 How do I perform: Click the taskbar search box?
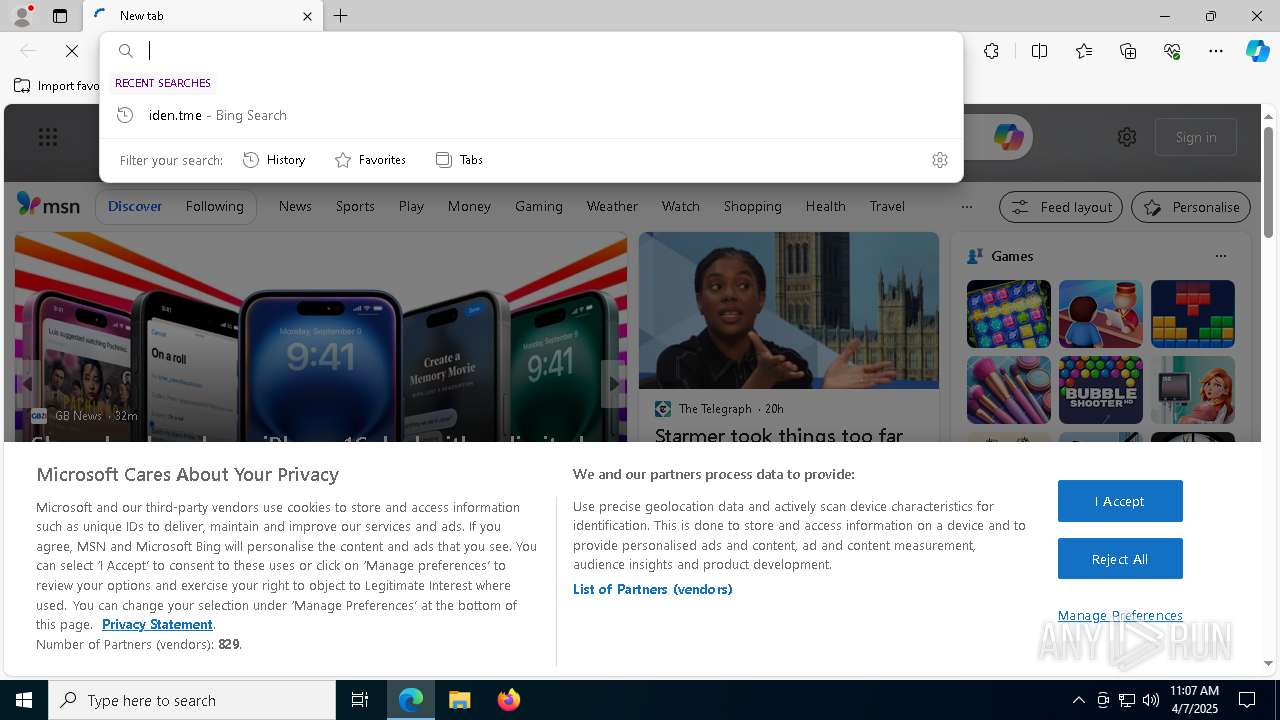[x=192, y=700]
